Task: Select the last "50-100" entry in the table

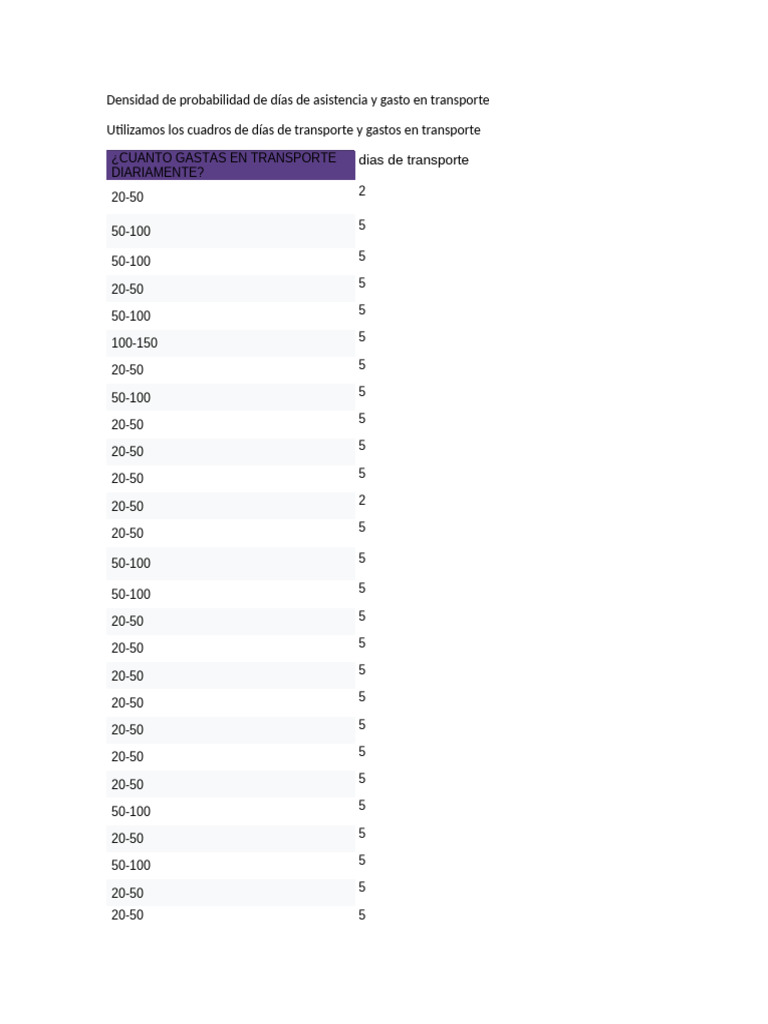Action: (131, 866)
